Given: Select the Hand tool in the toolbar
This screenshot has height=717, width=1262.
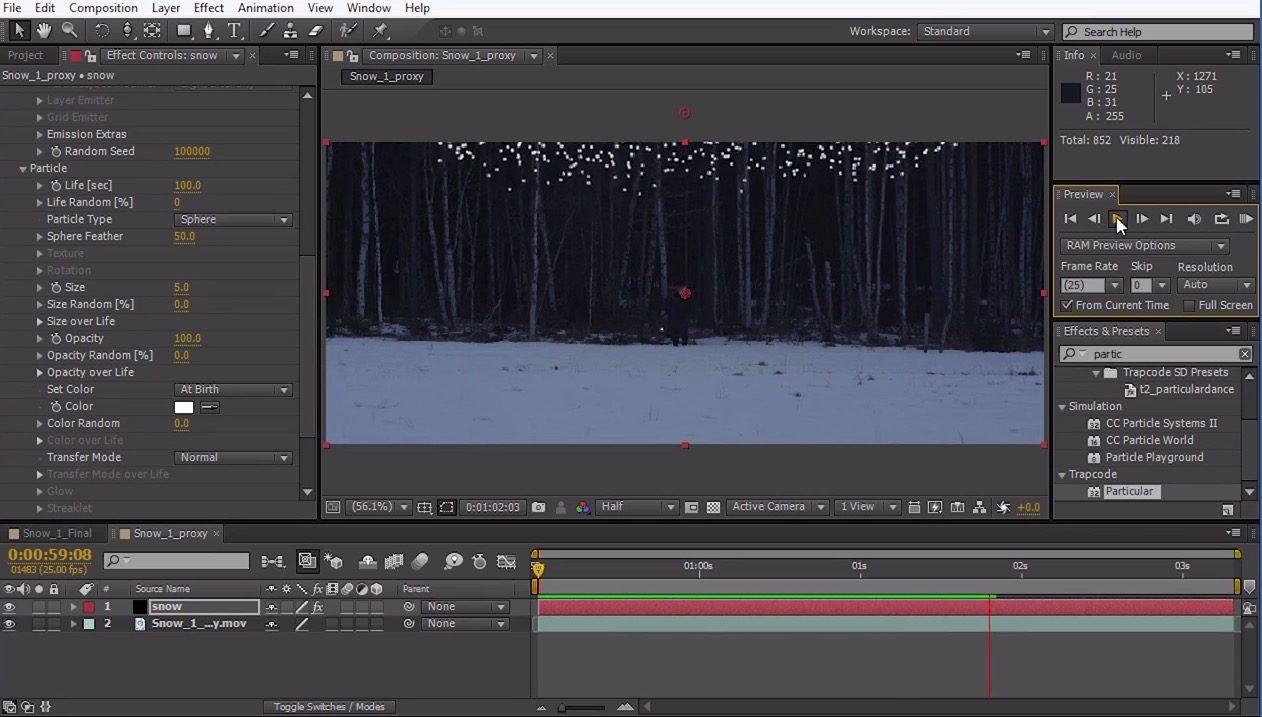Looking at the screenshot, I should 44,30.
